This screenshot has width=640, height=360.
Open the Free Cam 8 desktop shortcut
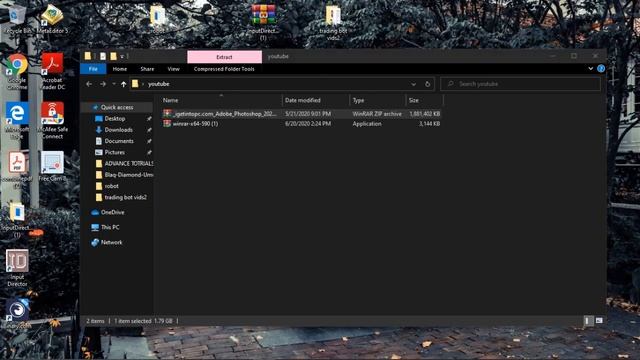pos(52,167)
